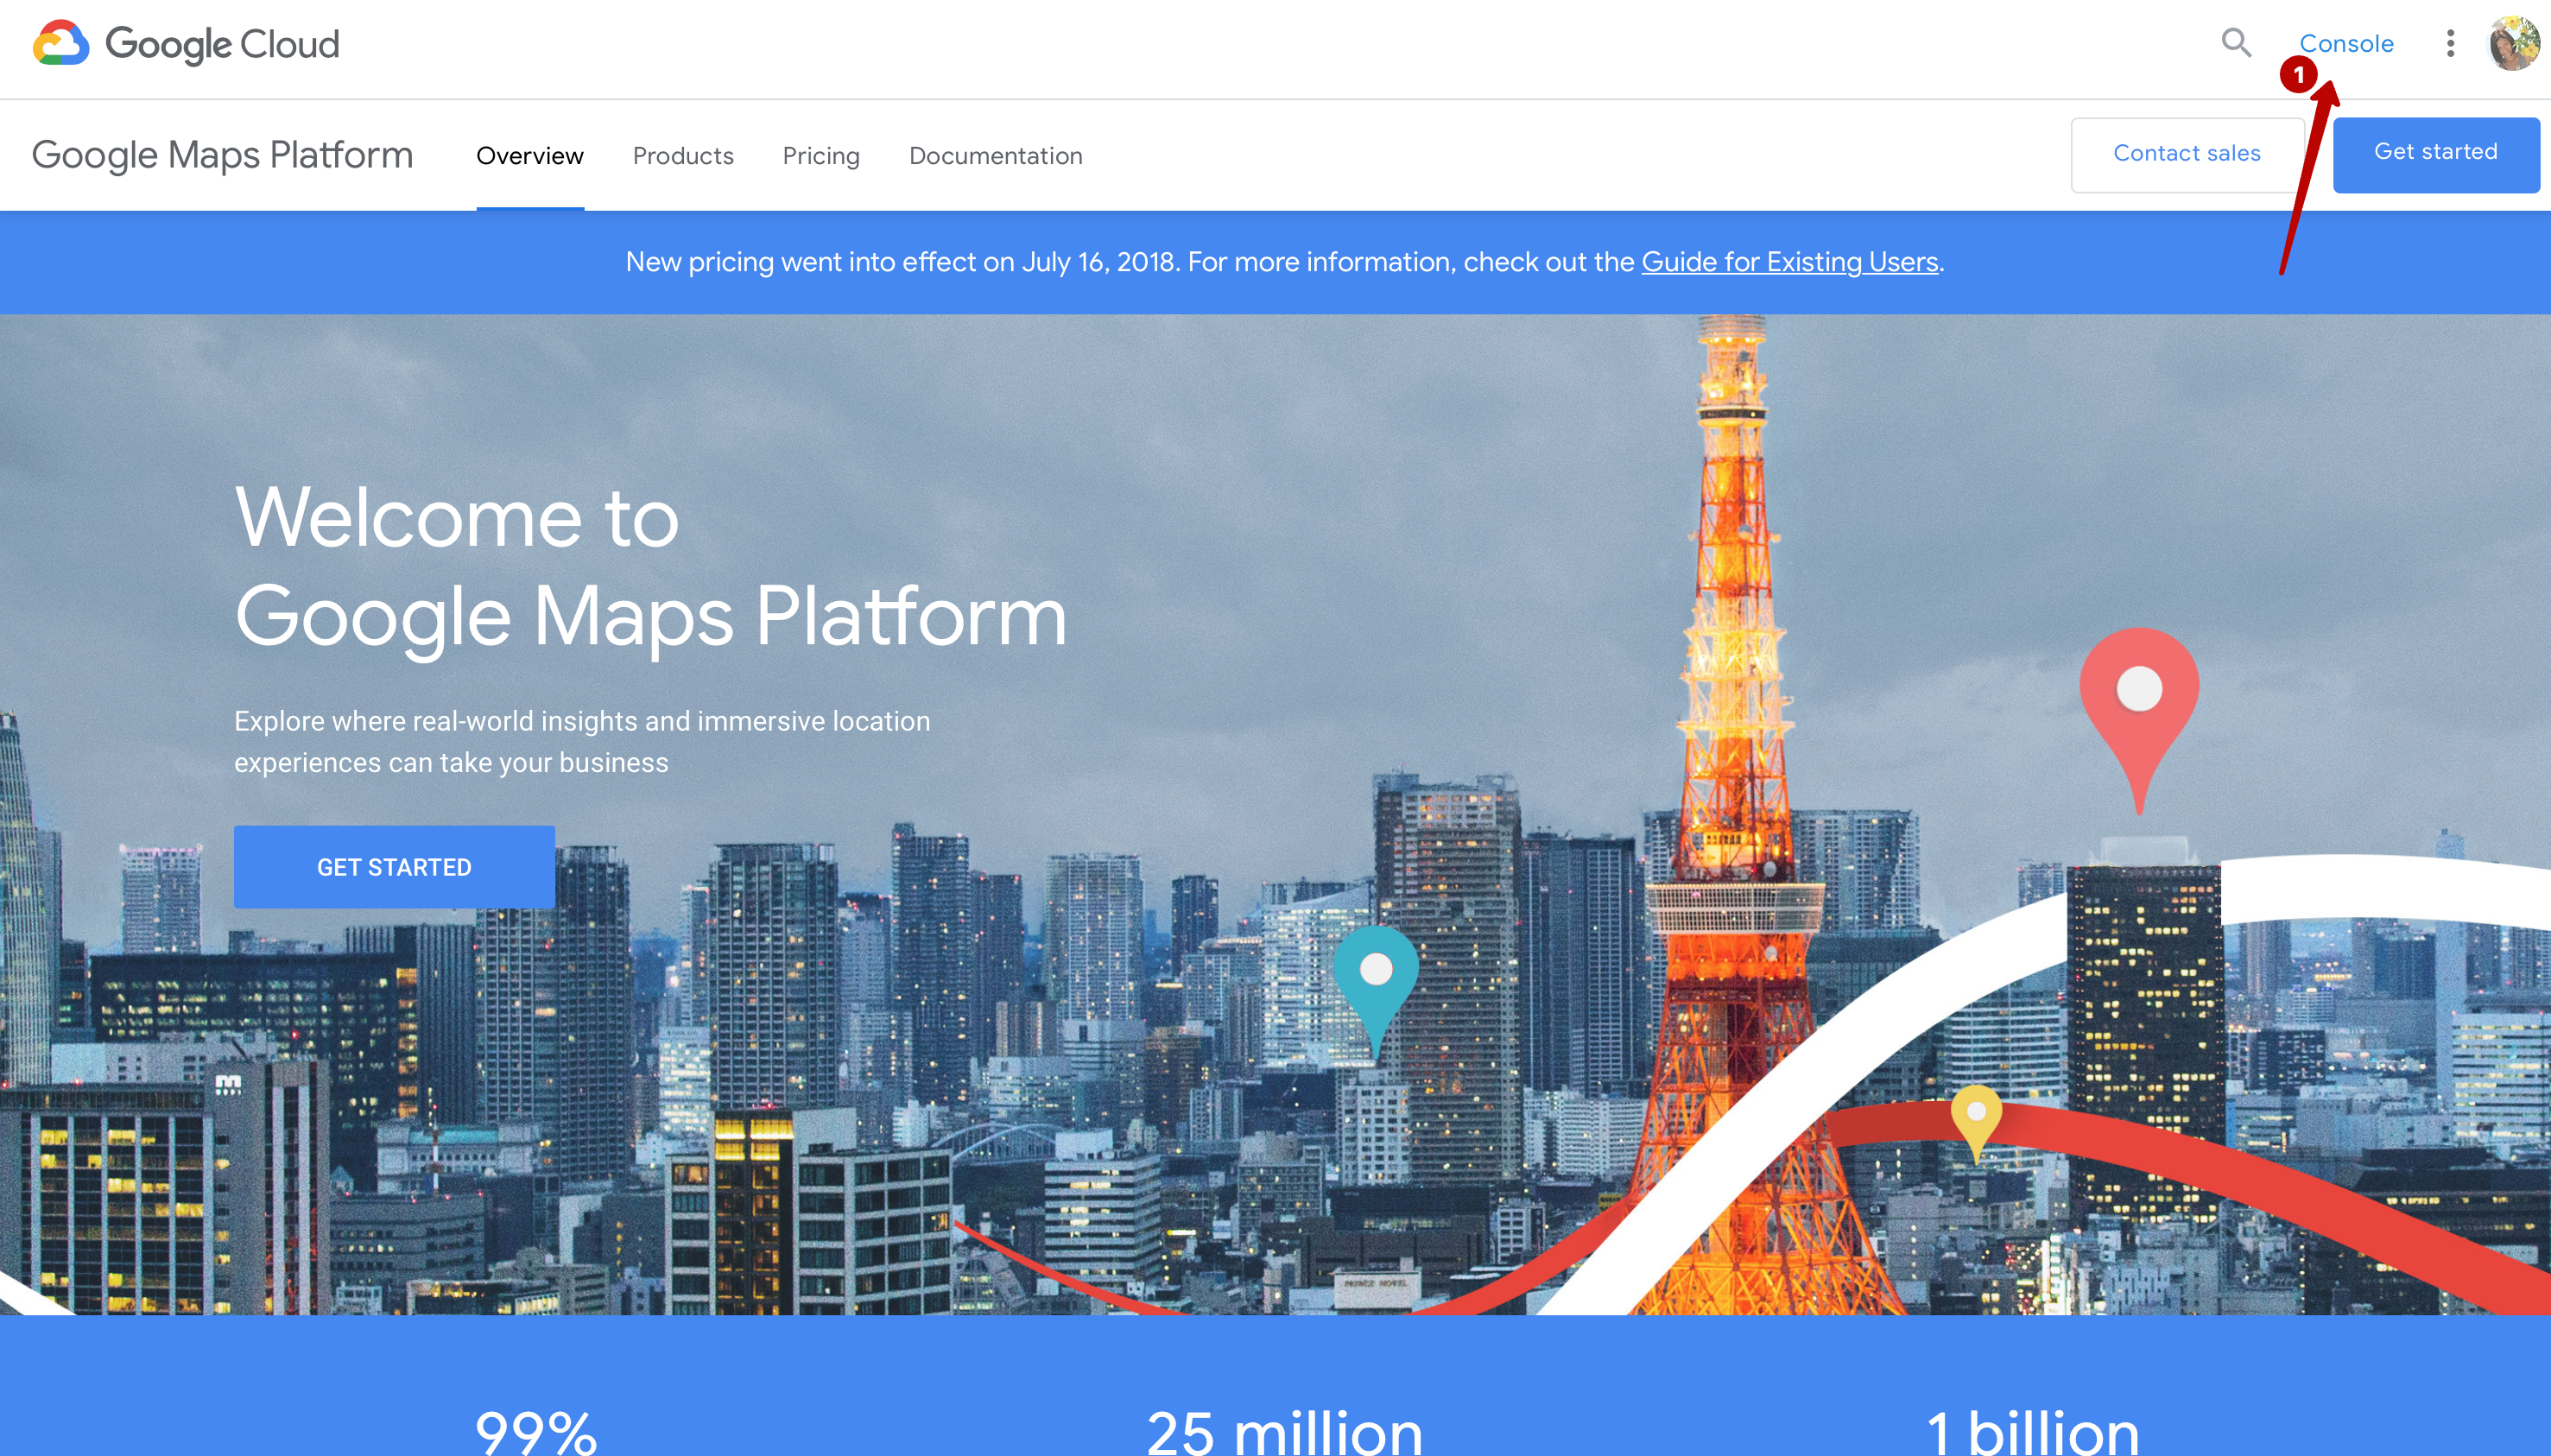Go to Console link
Screen dimensions: 2551x1456
tap(2346, 44)
